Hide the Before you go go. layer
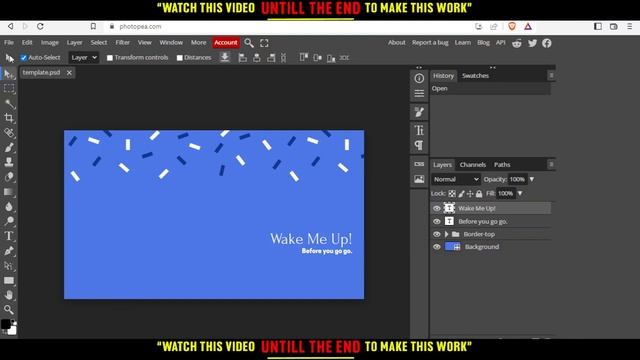This screenshot has width=640, height=360. (437, 222)
